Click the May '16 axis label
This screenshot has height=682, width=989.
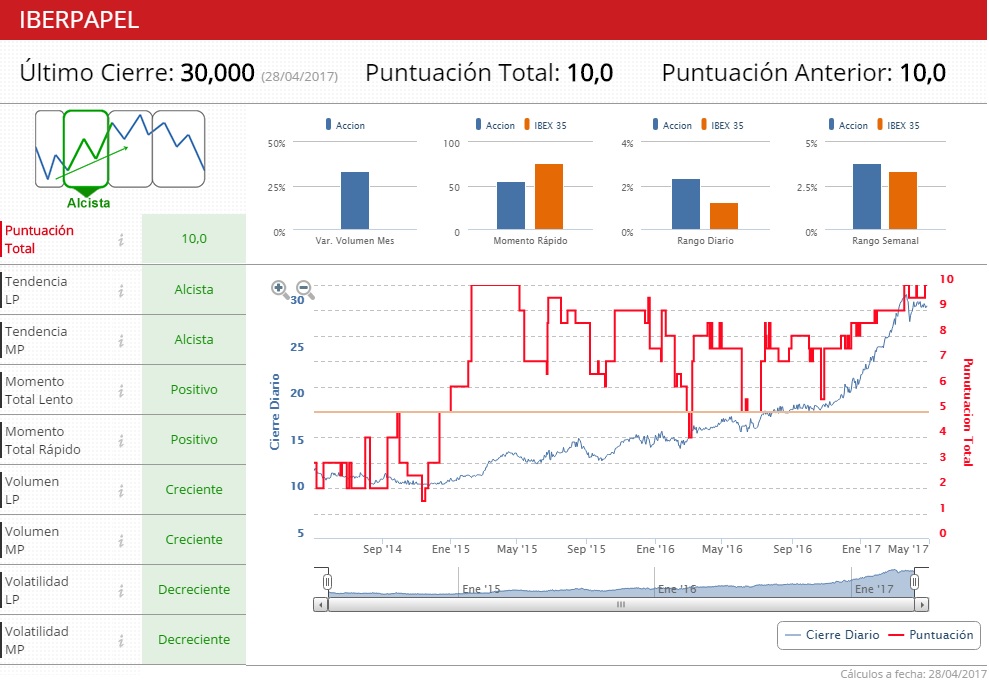pyautogui.click(x=722, y=549)
